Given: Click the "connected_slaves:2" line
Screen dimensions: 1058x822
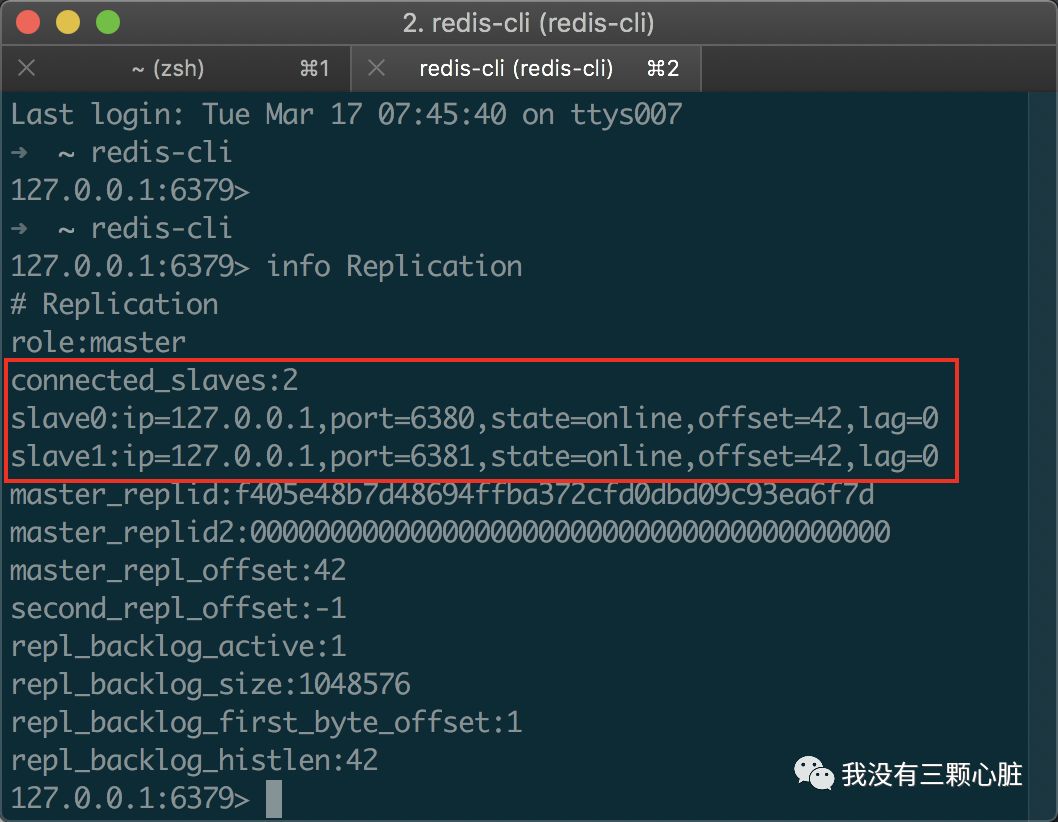Looking at the screenshot, I should tap(154, 381).
